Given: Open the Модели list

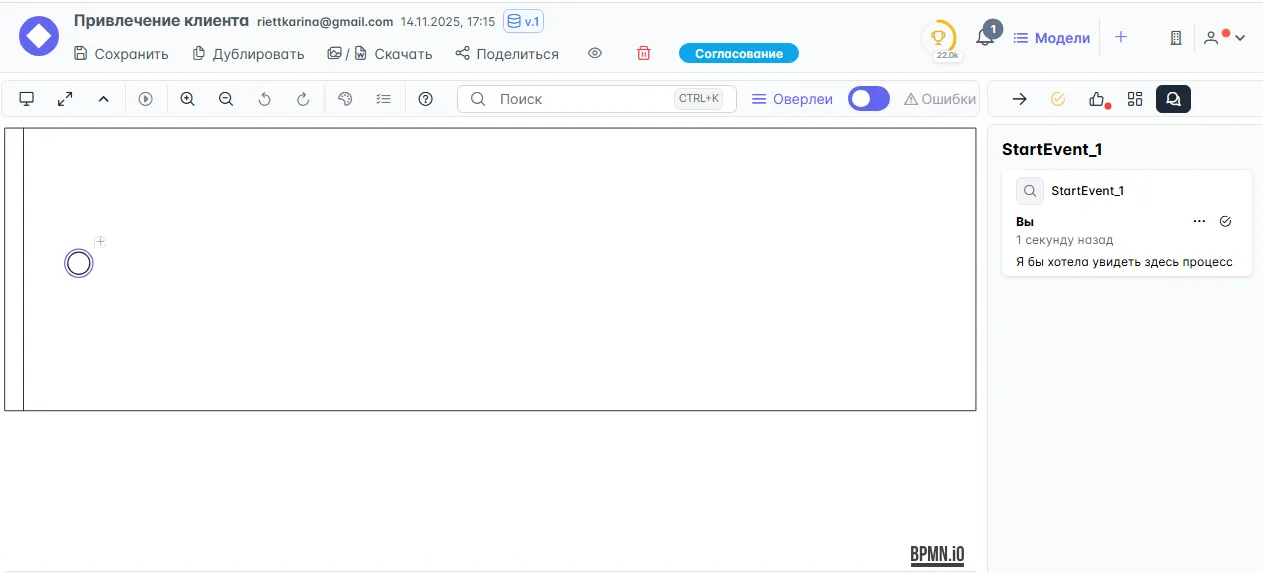Looking at the screenshot, I should pyautogui.click(x=1051, y=38).
